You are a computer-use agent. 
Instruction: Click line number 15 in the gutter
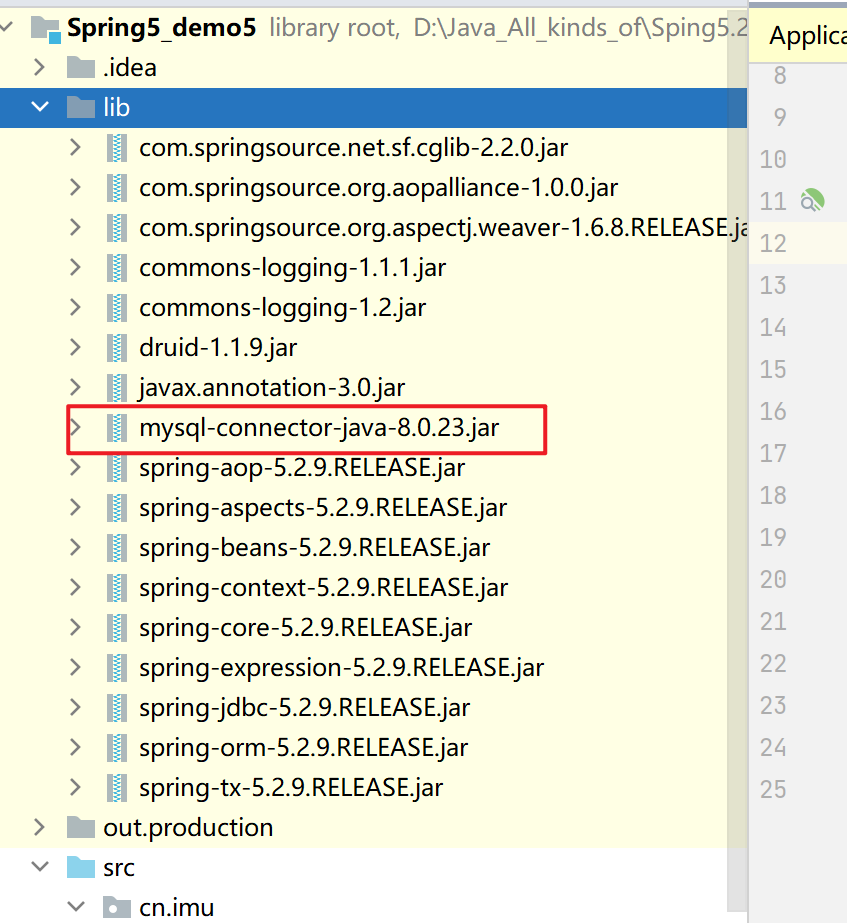772,369
